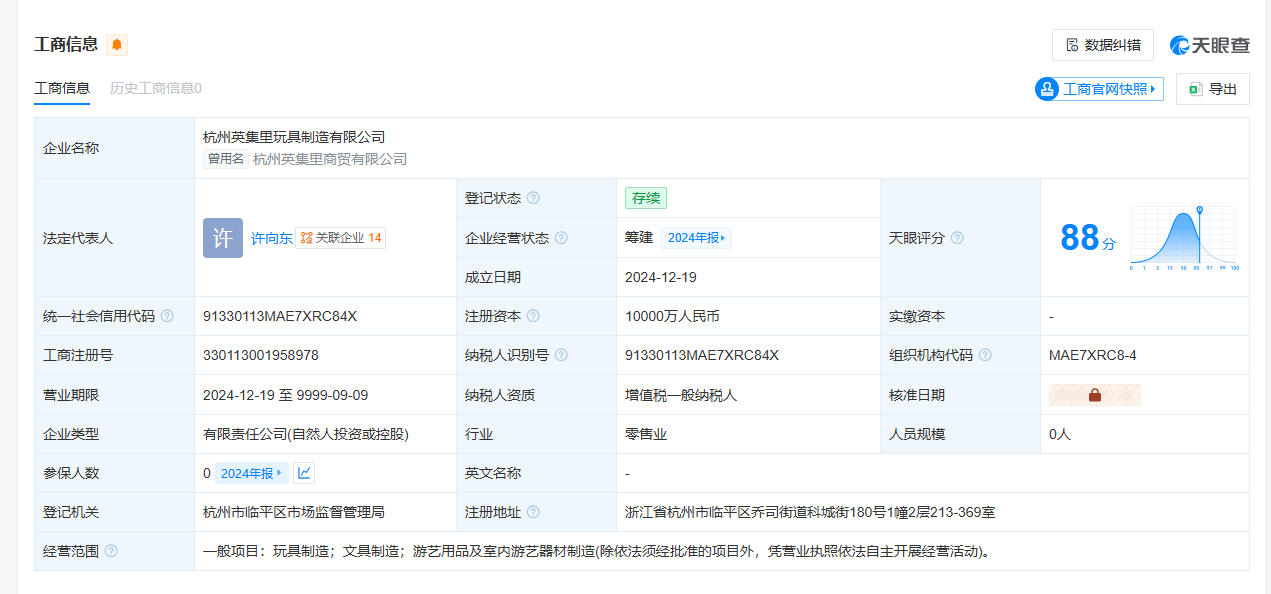Click the 工商信息 section heading
This screenshot has width=1271, height=594.
coord(66,45)
